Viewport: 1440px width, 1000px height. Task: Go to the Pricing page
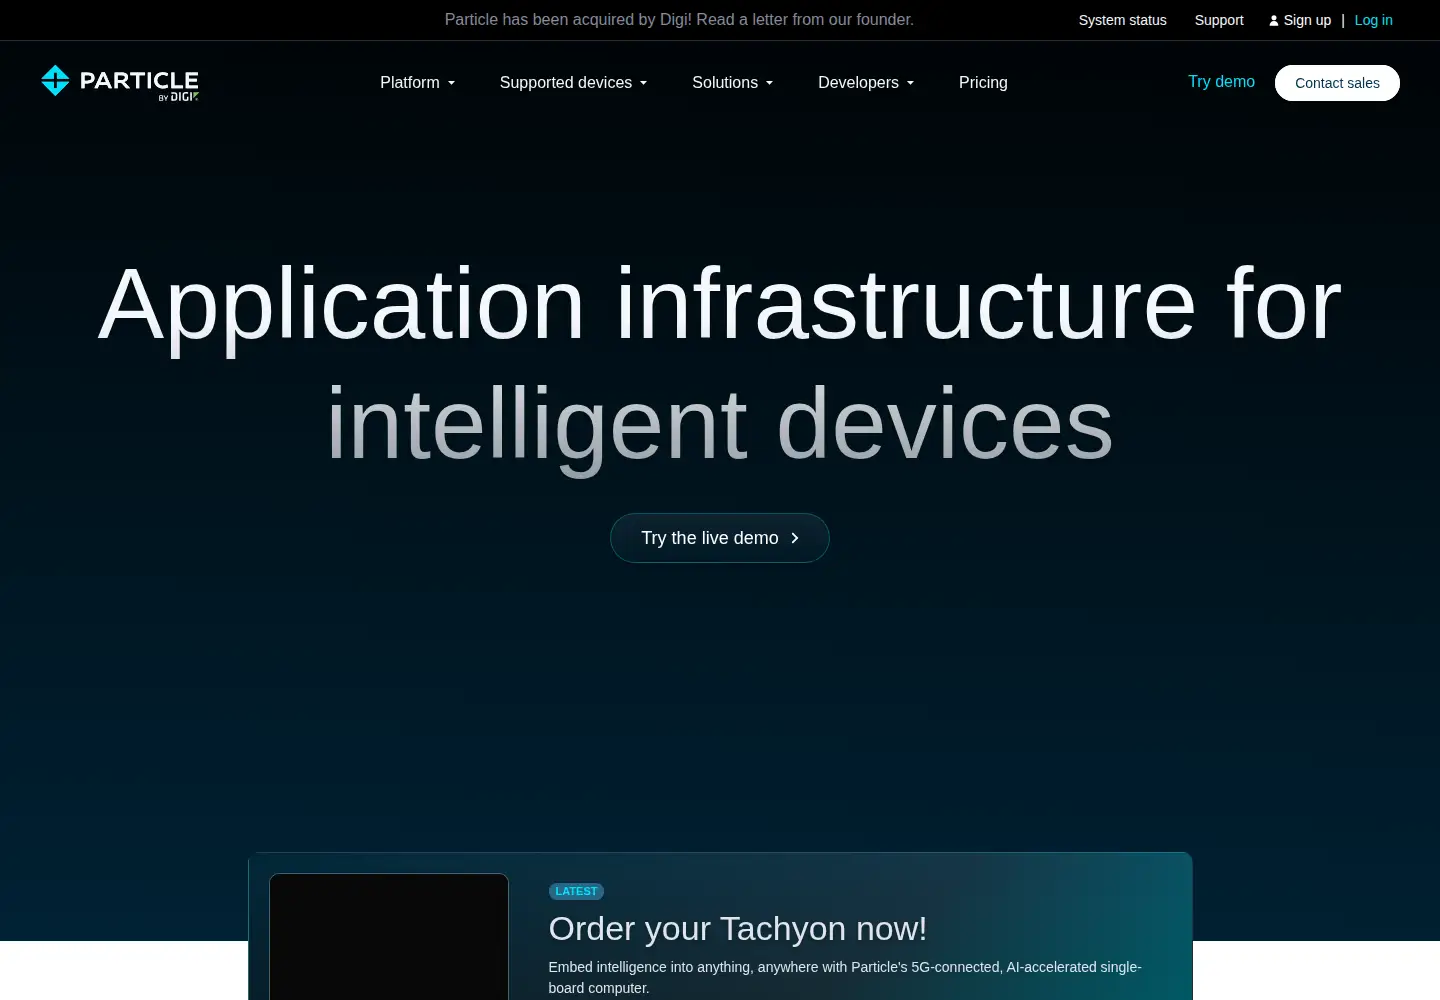(983, 82)
